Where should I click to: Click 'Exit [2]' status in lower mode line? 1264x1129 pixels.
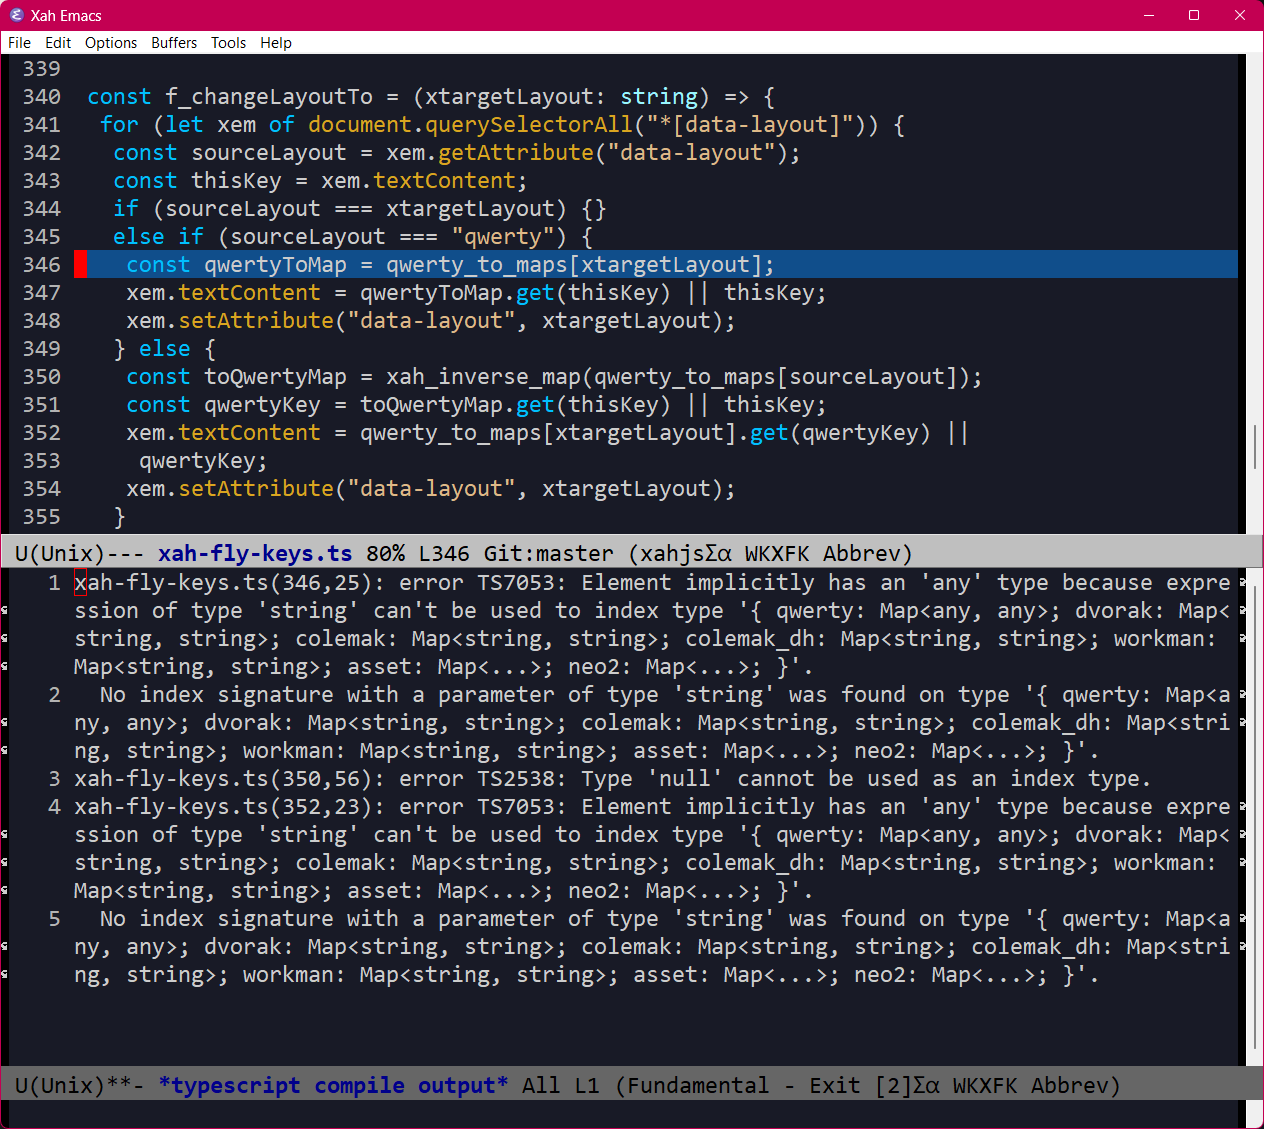(x=861, y=1085)
